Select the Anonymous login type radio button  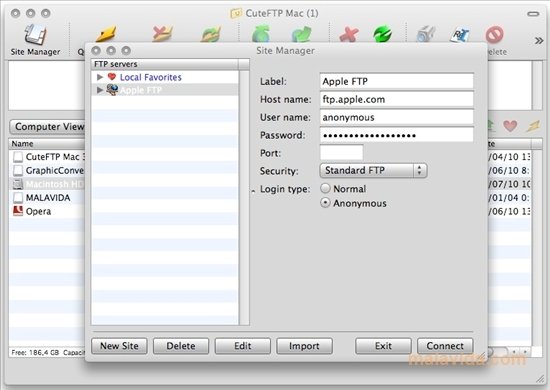326,203
